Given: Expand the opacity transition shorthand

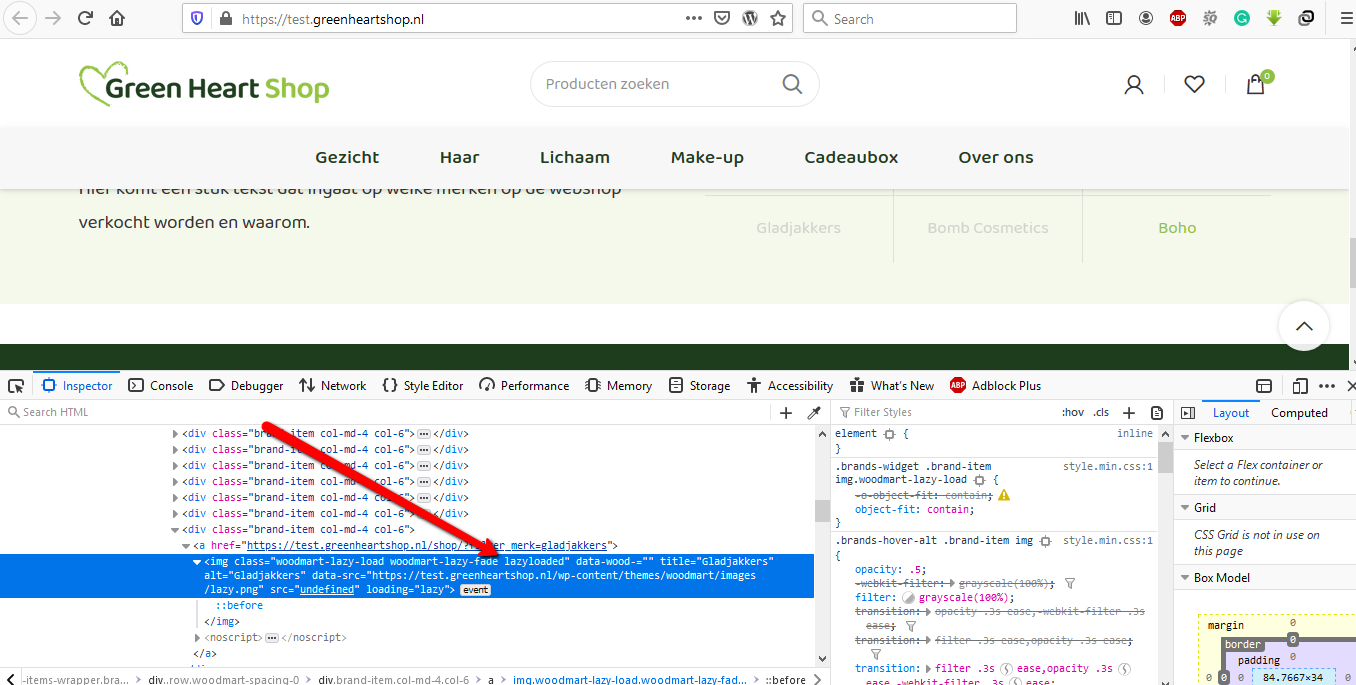Looking at the screenshot, I should (928, 611).
